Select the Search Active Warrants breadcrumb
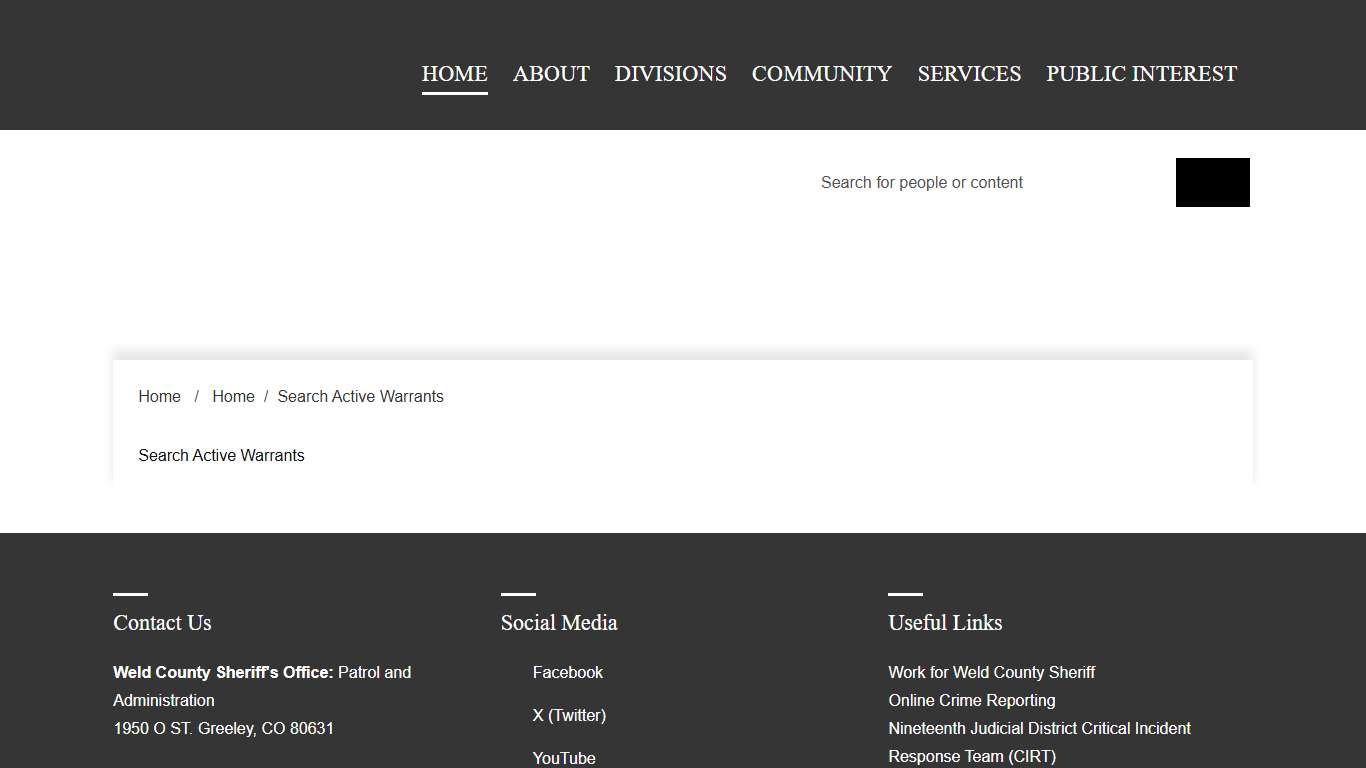The height and width of the screenshot is (768, 1366). coord(360,396)
